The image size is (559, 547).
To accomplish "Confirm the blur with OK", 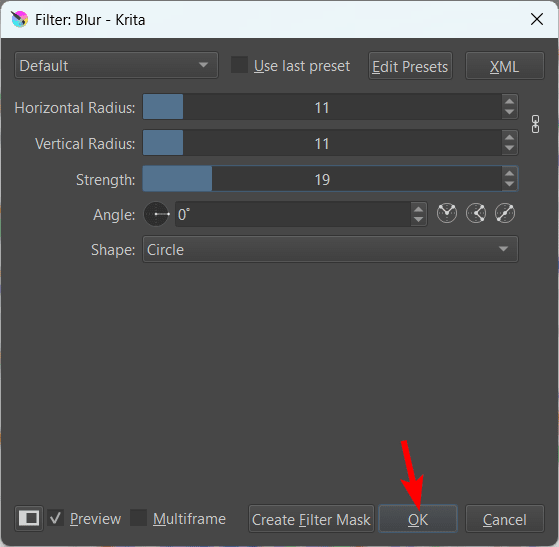I will tap(418, 519).
